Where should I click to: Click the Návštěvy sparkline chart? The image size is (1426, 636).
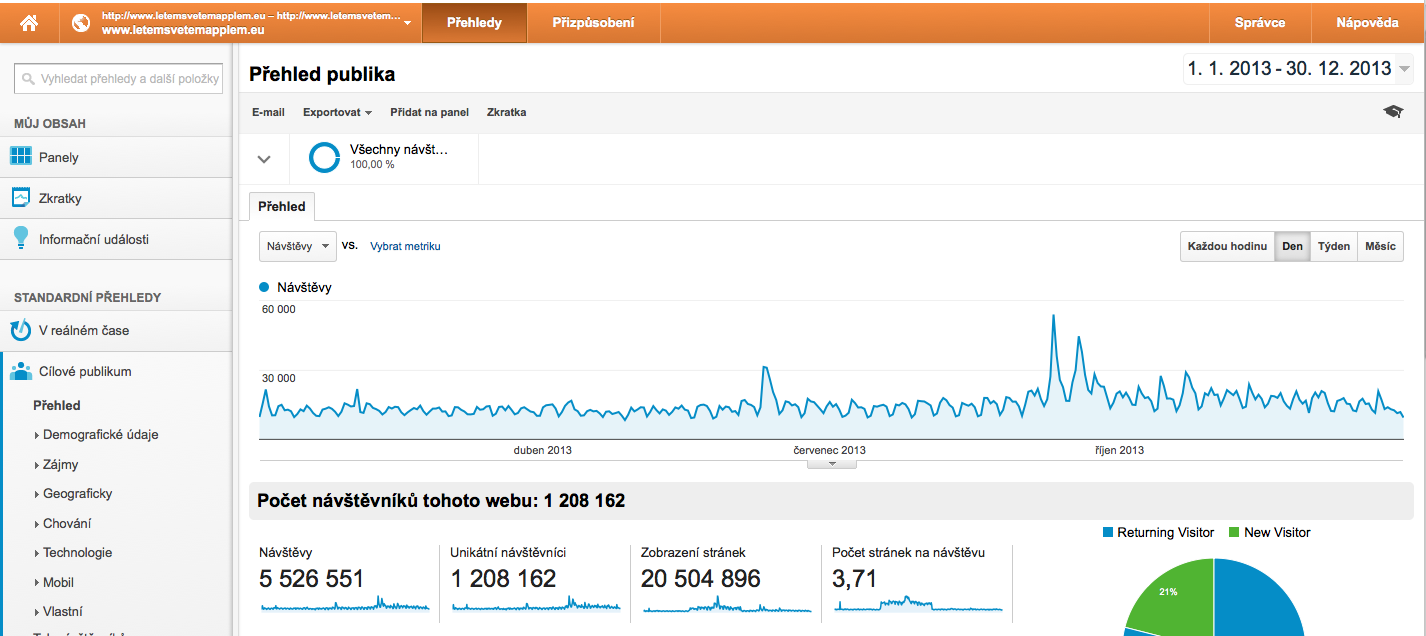pyautogui.click(x=345, y=604)
